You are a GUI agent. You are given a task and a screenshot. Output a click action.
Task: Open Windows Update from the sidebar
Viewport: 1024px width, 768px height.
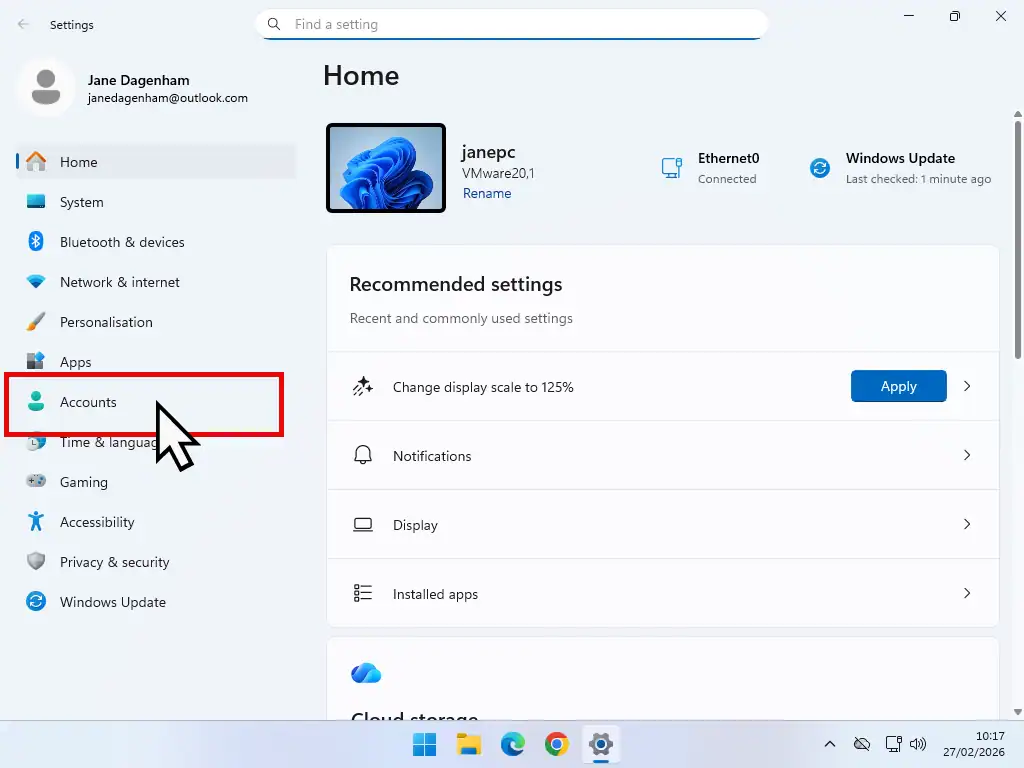click(x=113, y=602)
